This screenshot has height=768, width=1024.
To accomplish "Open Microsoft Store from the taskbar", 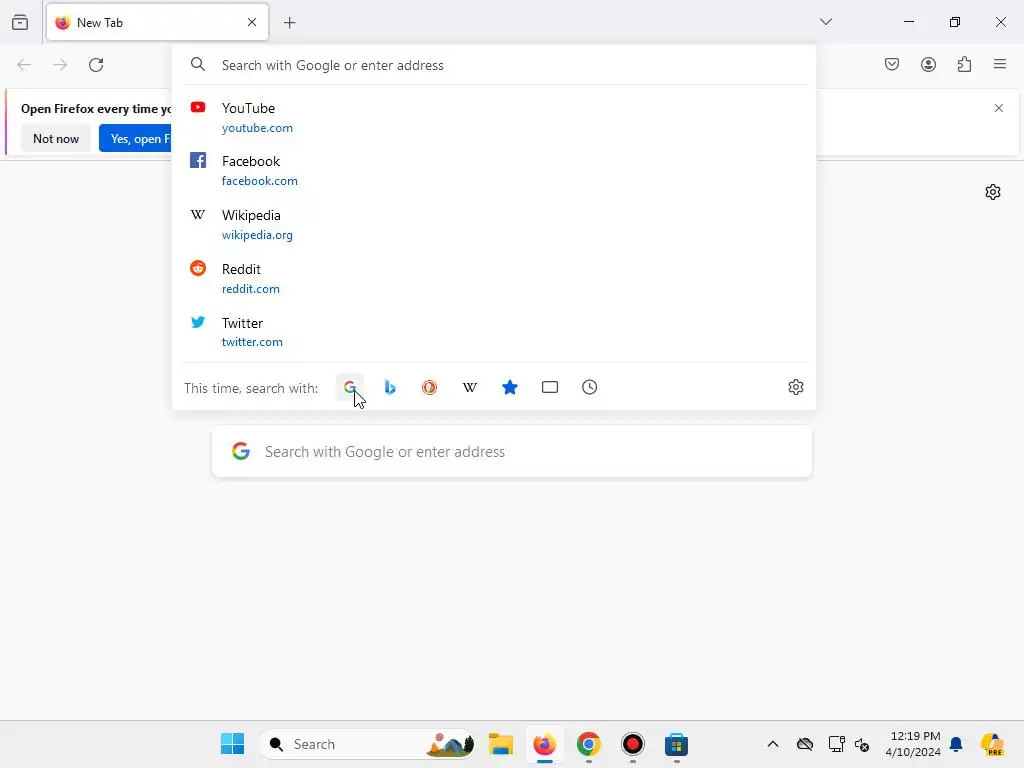I will (x=677, y=744).
